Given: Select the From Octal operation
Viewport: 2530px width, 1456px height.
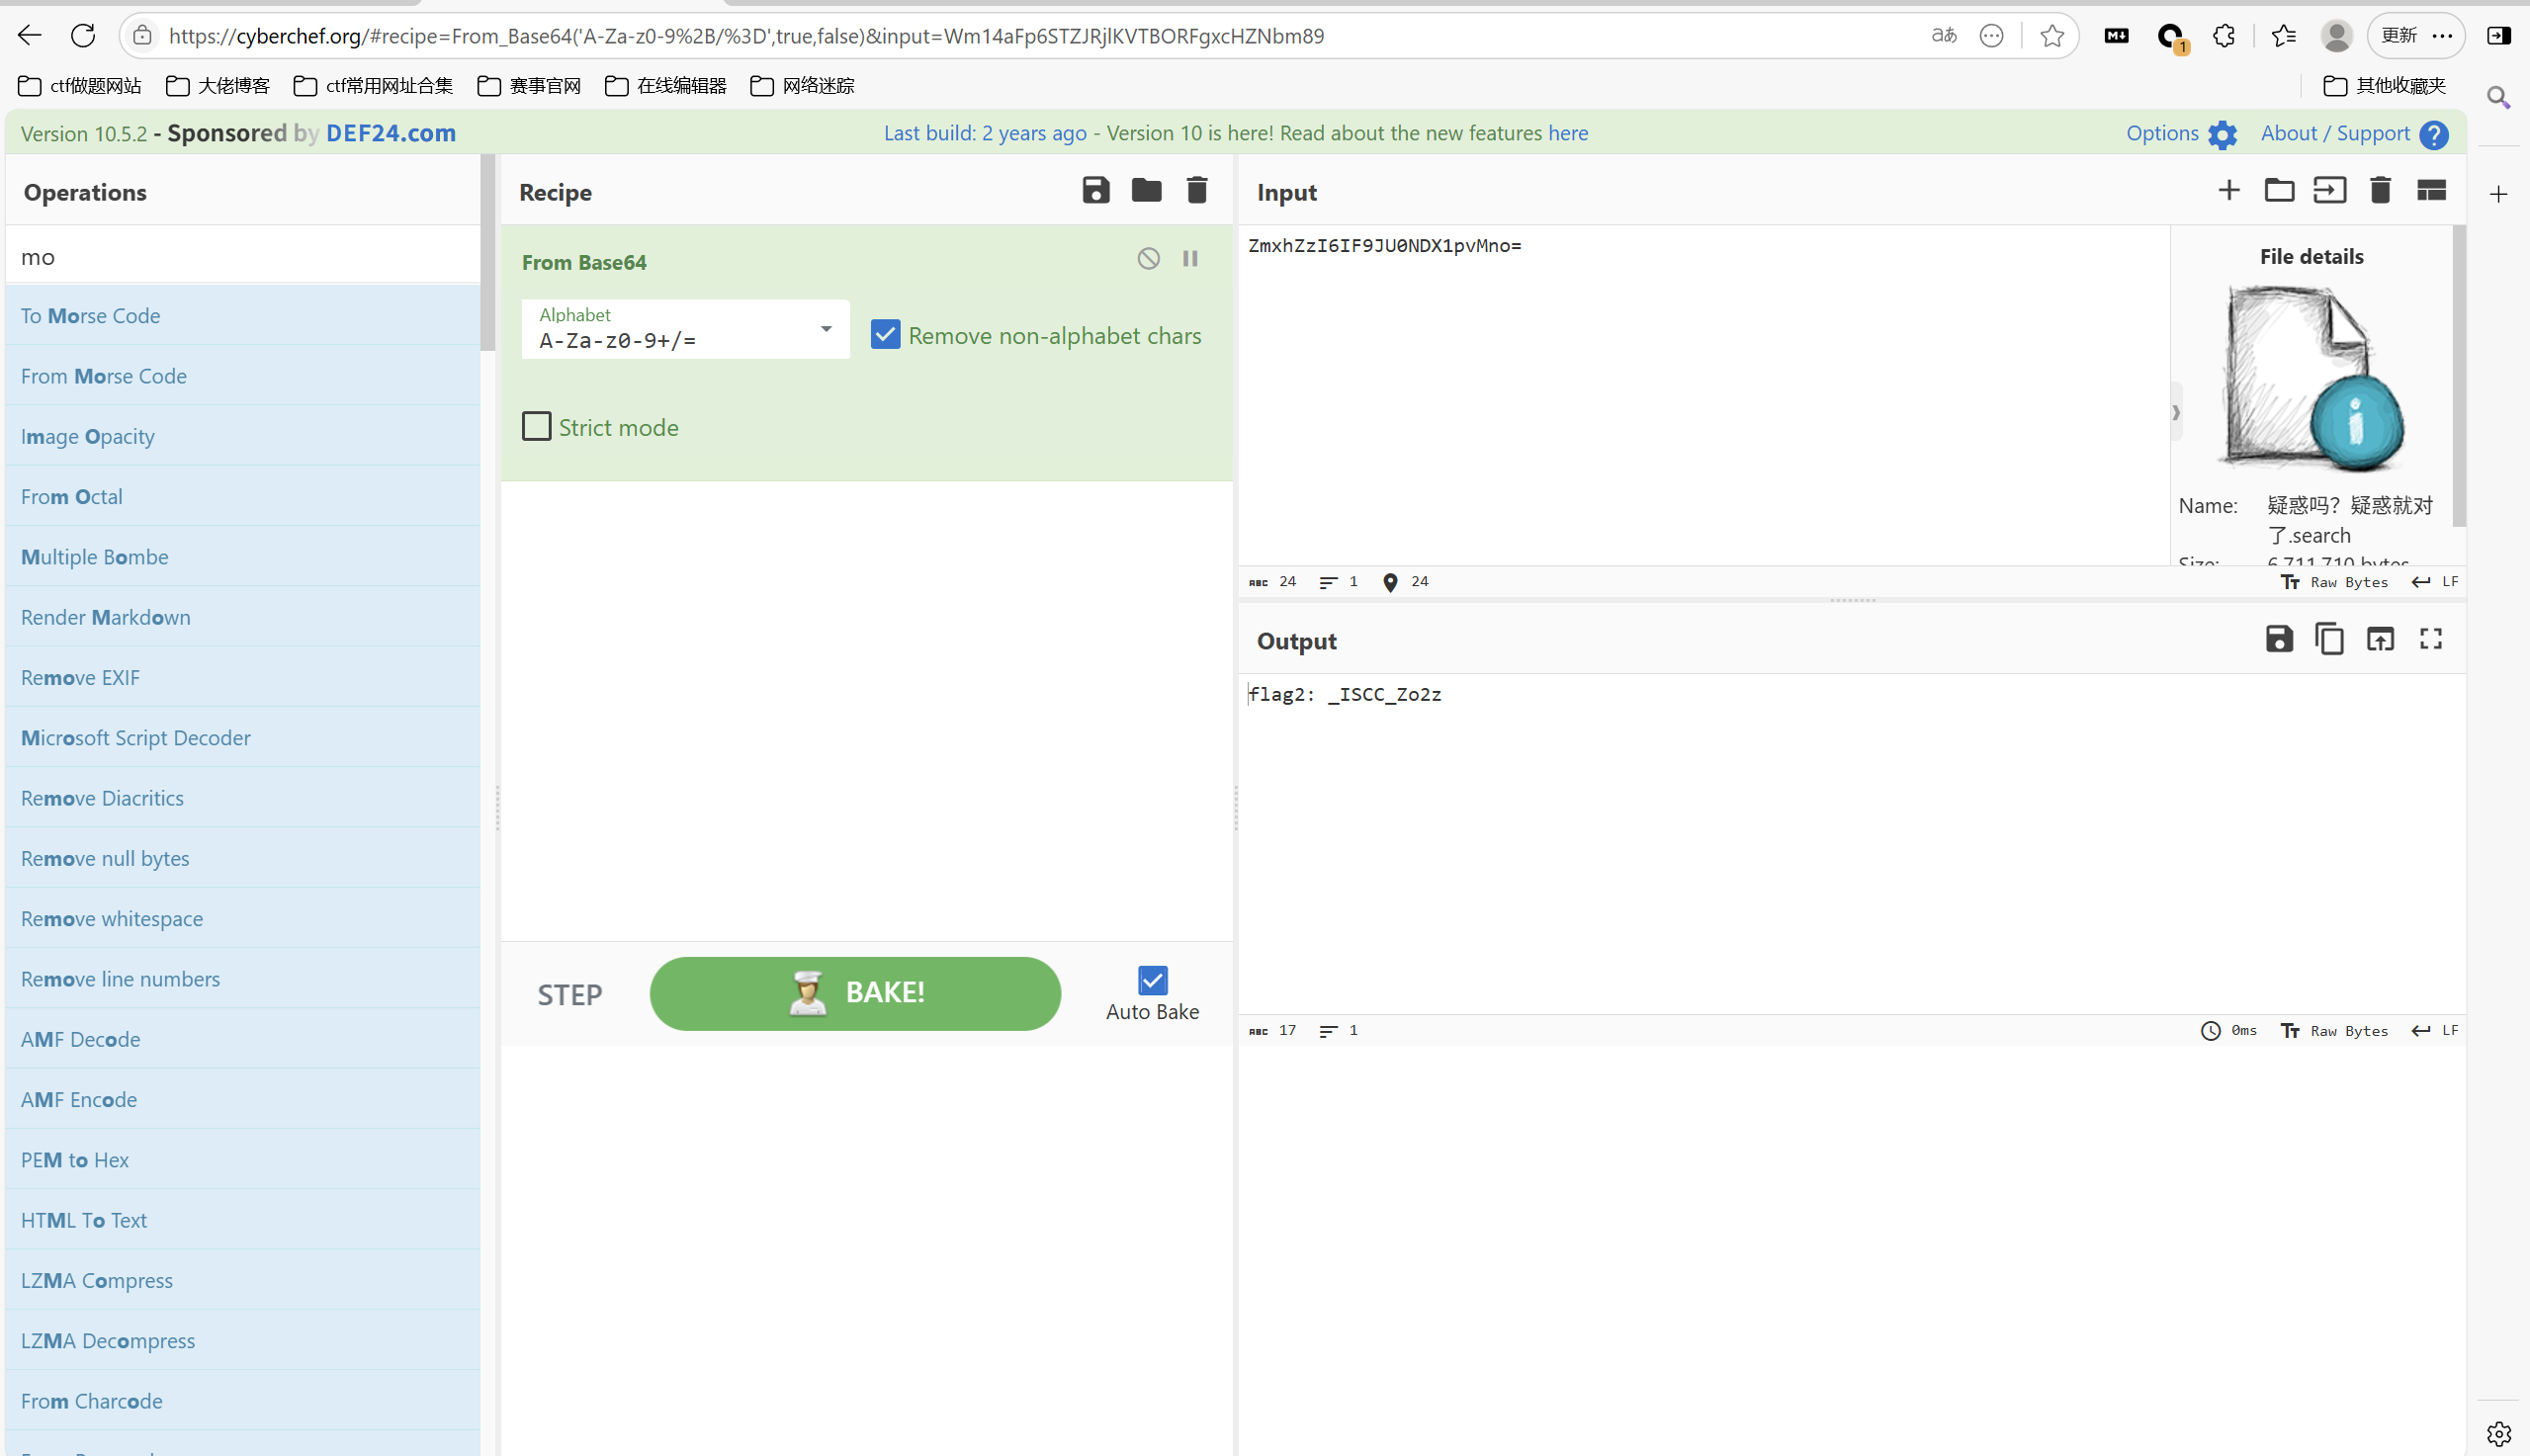Looking at the screenshot, I should point(242,496).
